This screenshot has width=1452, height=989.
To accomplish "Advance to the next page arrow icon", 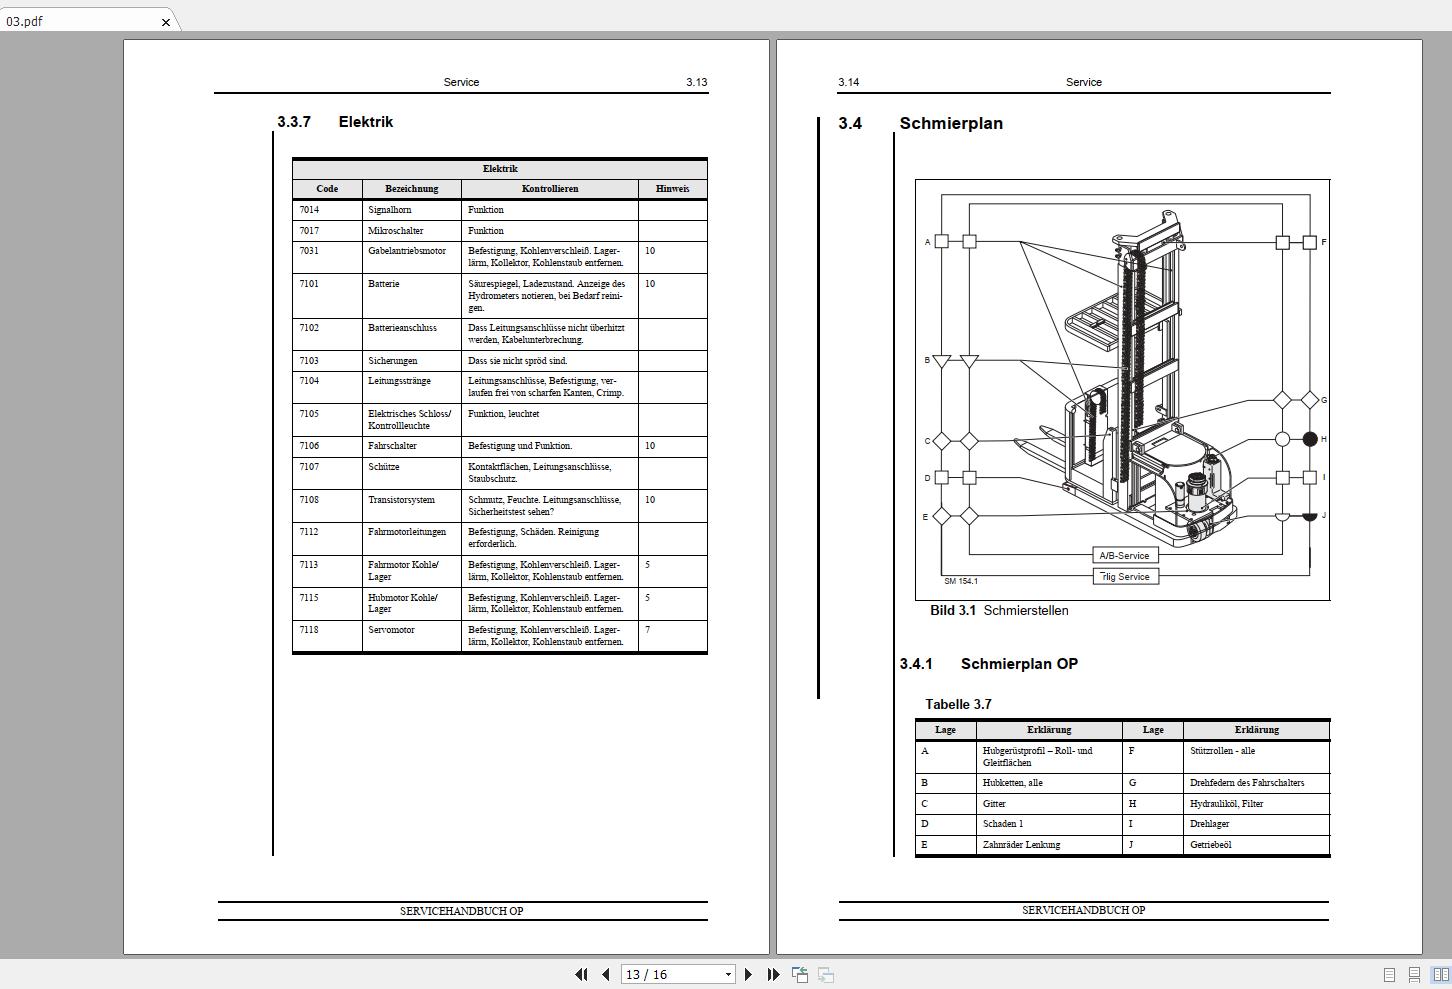I will tap(749, 974).
